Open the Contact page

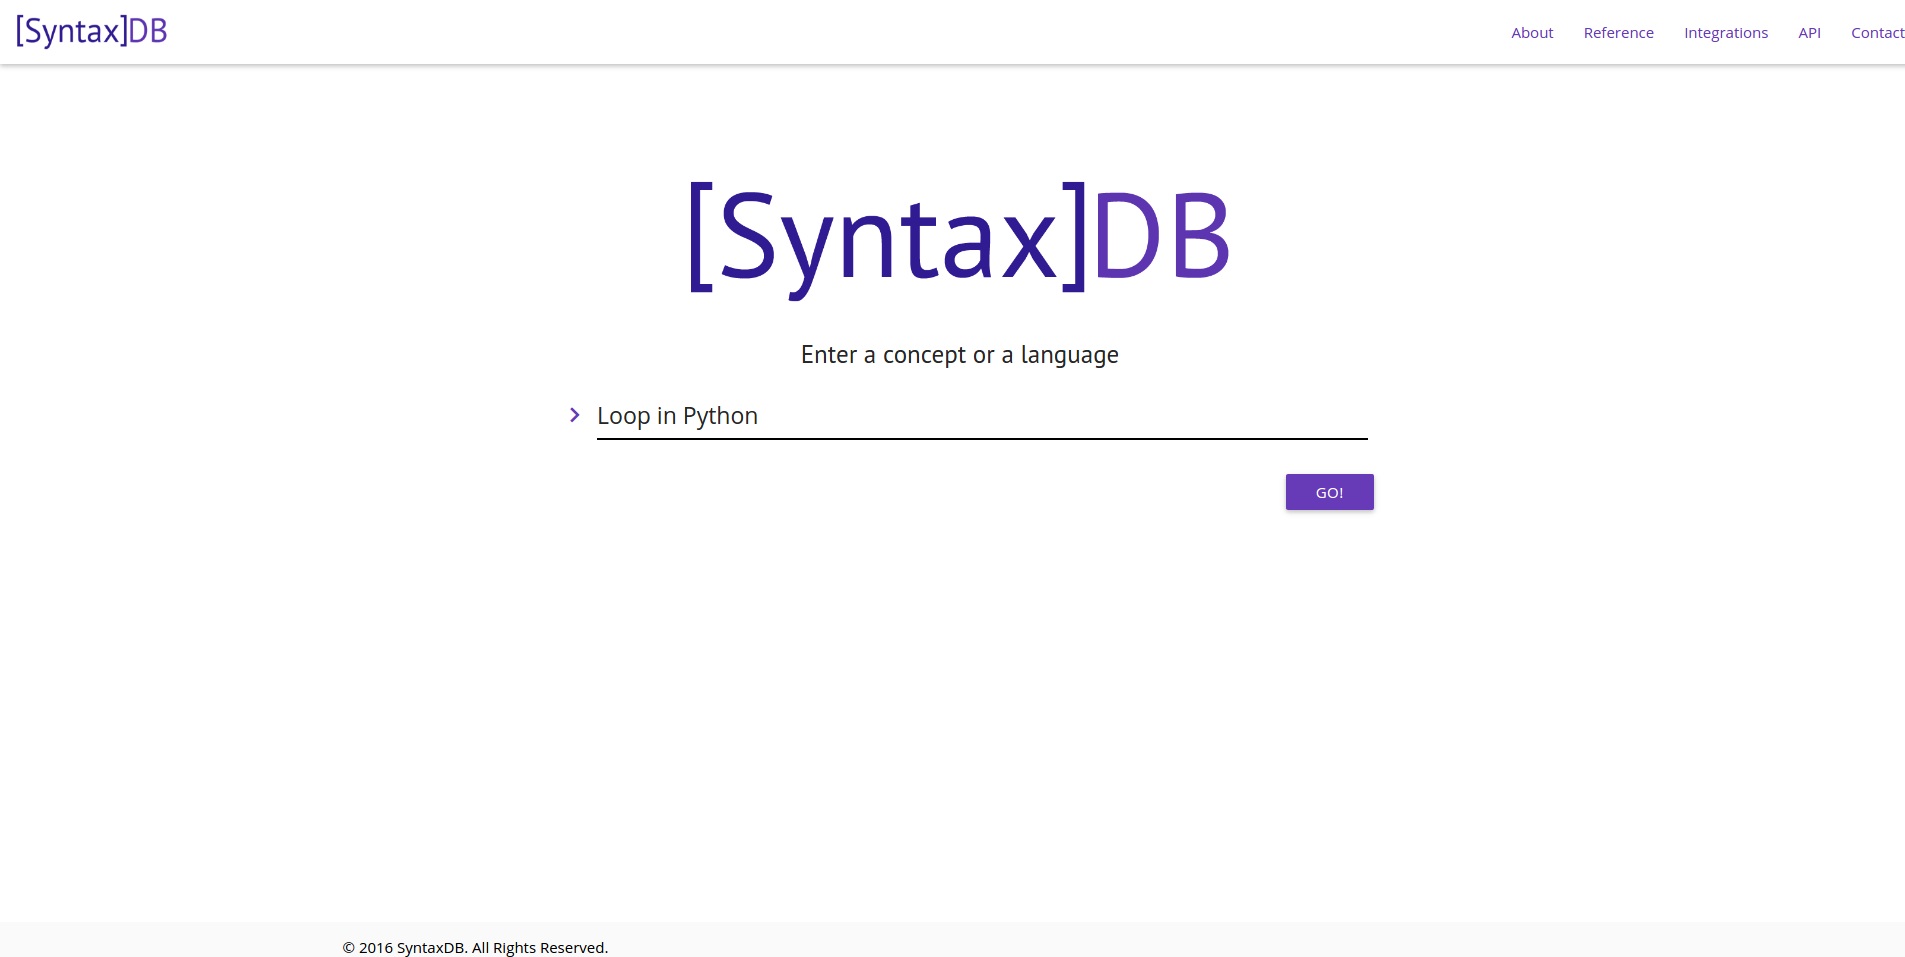tap(1877, 33)
